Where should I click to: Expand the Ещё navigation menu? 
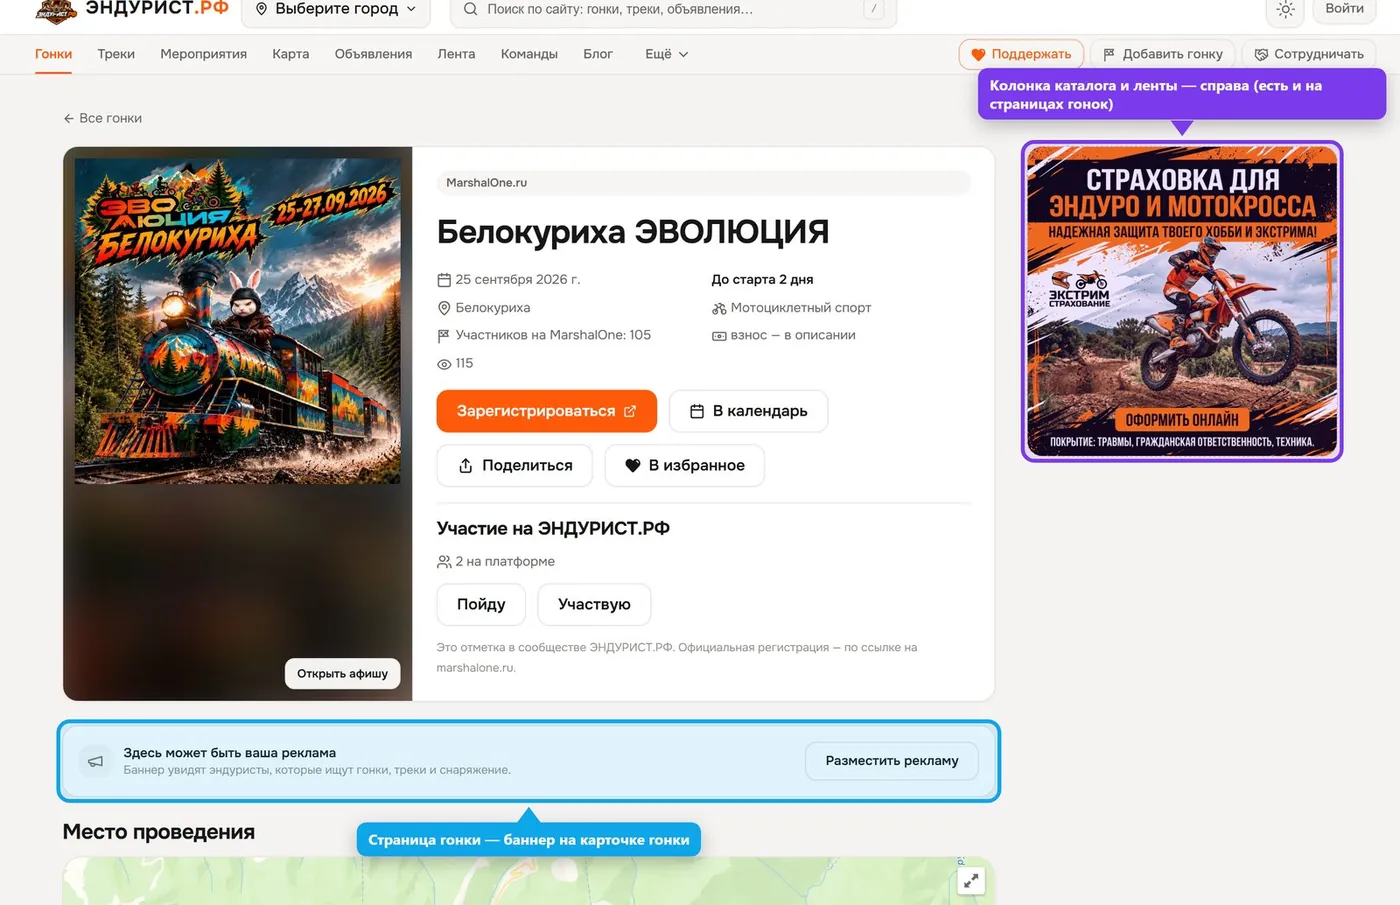click(666, 54)
